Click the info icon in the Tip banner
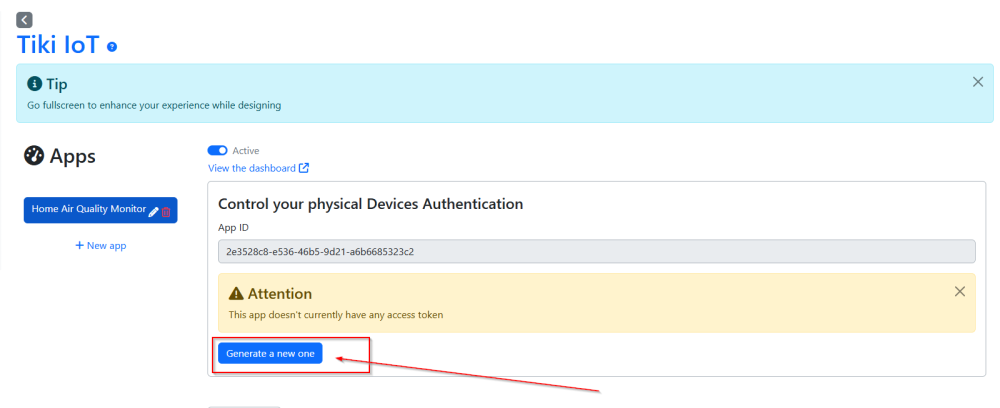 tap(34, 84)
